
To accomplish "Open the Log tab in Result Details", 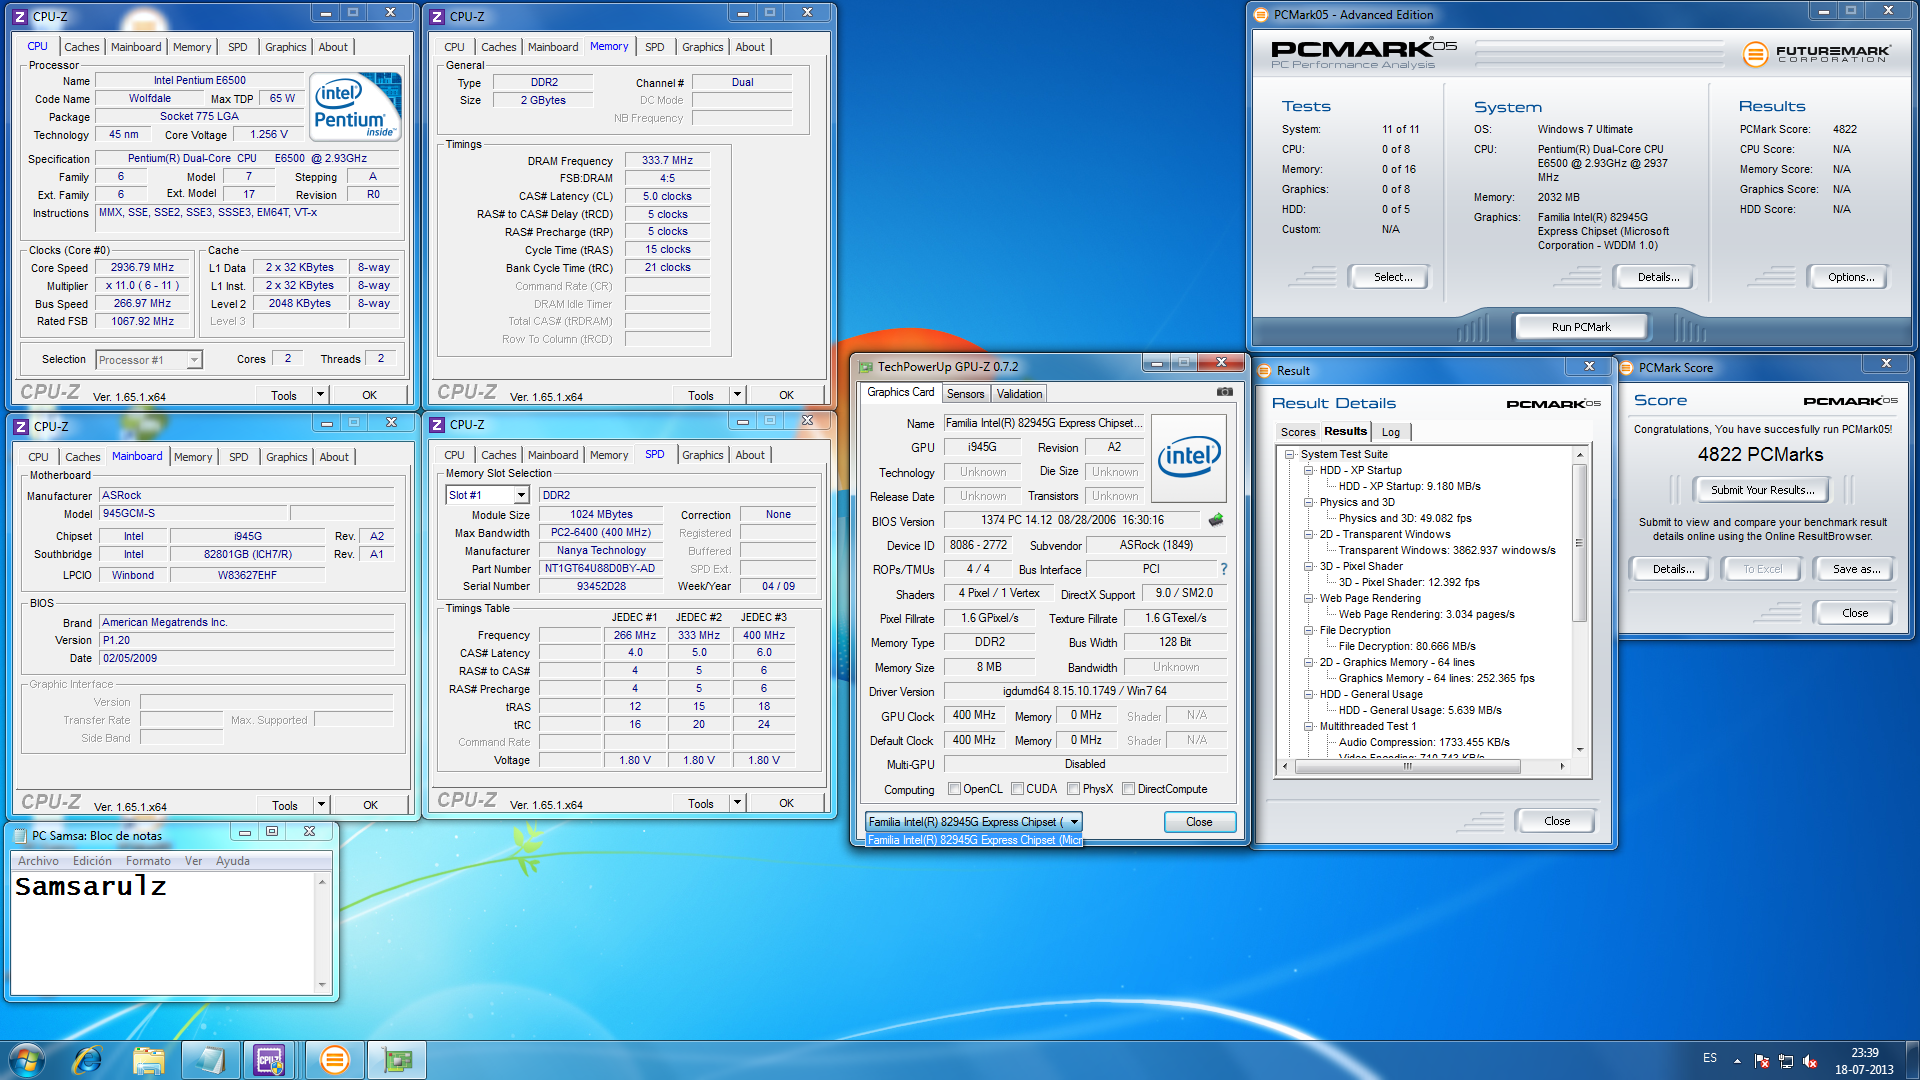I will coord(1390,432).
